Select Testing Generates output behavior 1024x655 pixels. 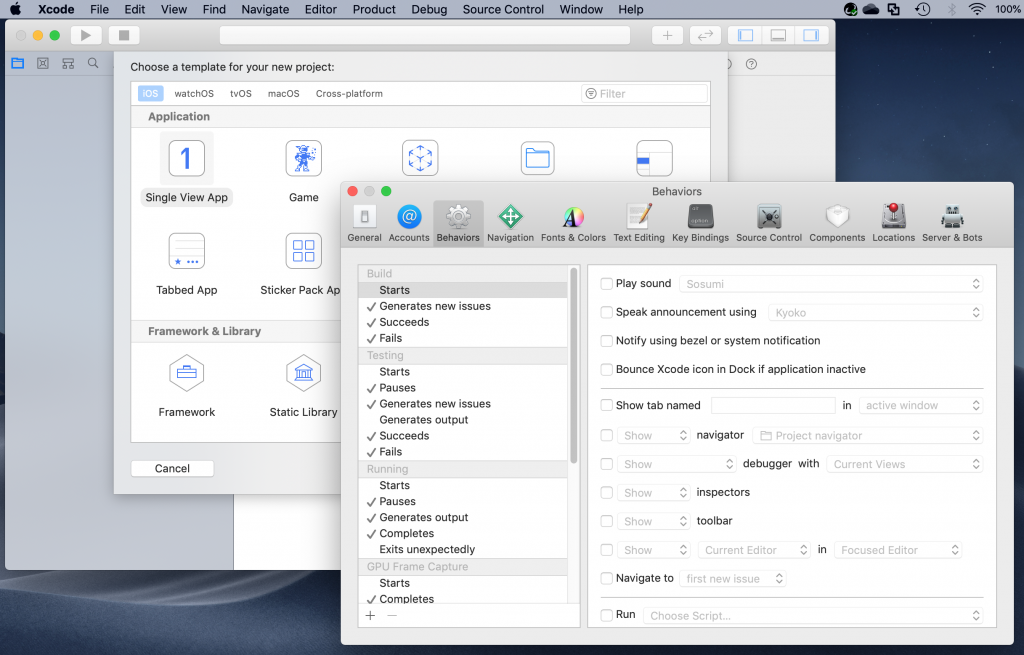click(x=463, y=420)
